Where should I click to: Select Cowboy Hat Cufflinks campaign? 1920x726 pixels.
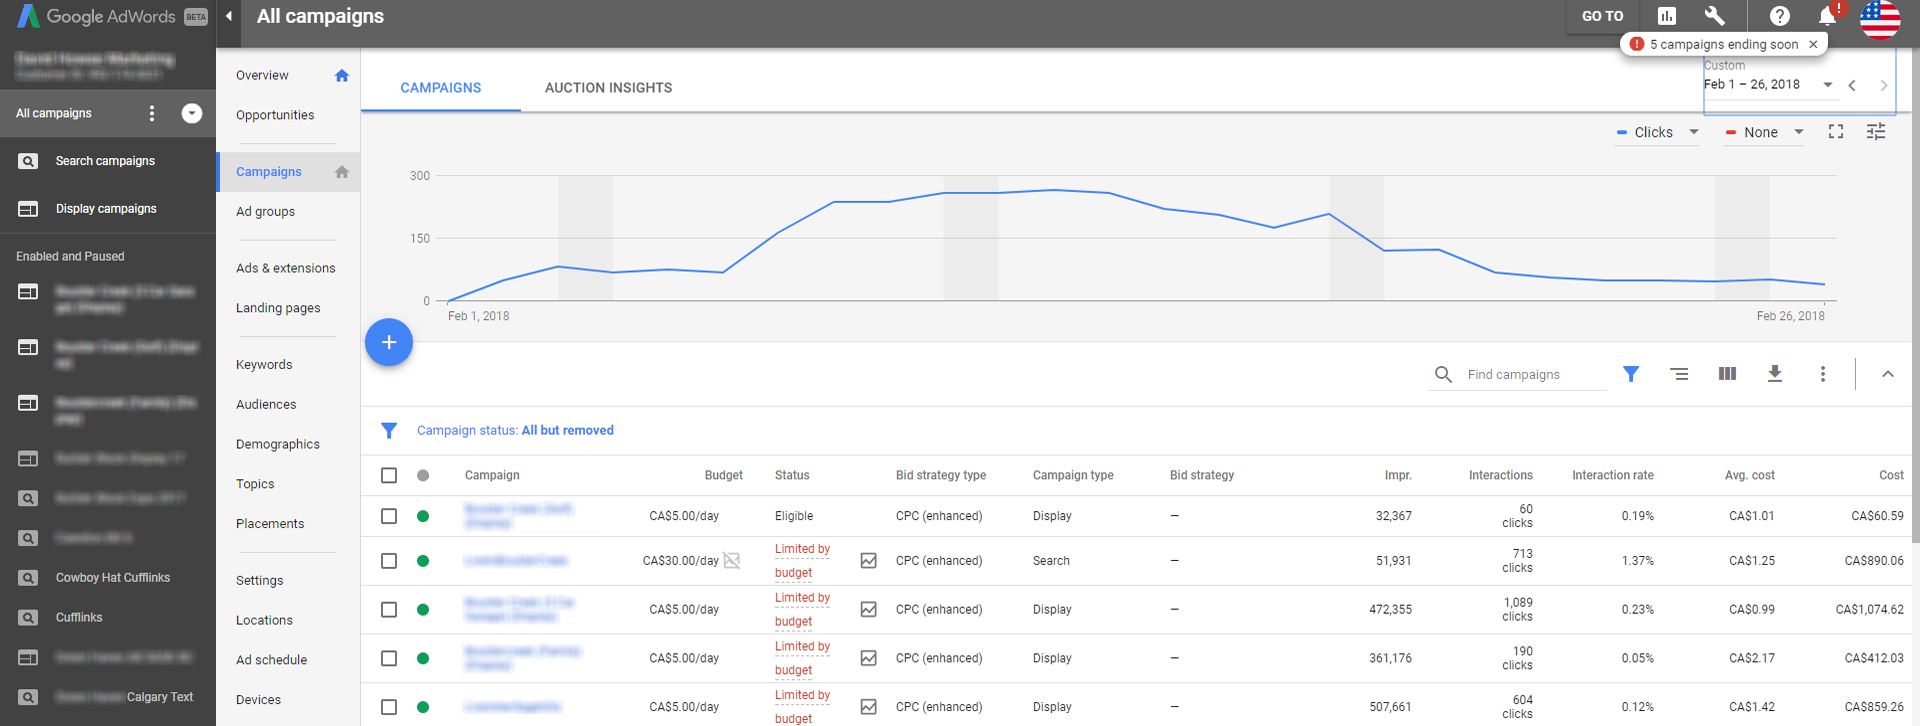[x=112, y=578]
